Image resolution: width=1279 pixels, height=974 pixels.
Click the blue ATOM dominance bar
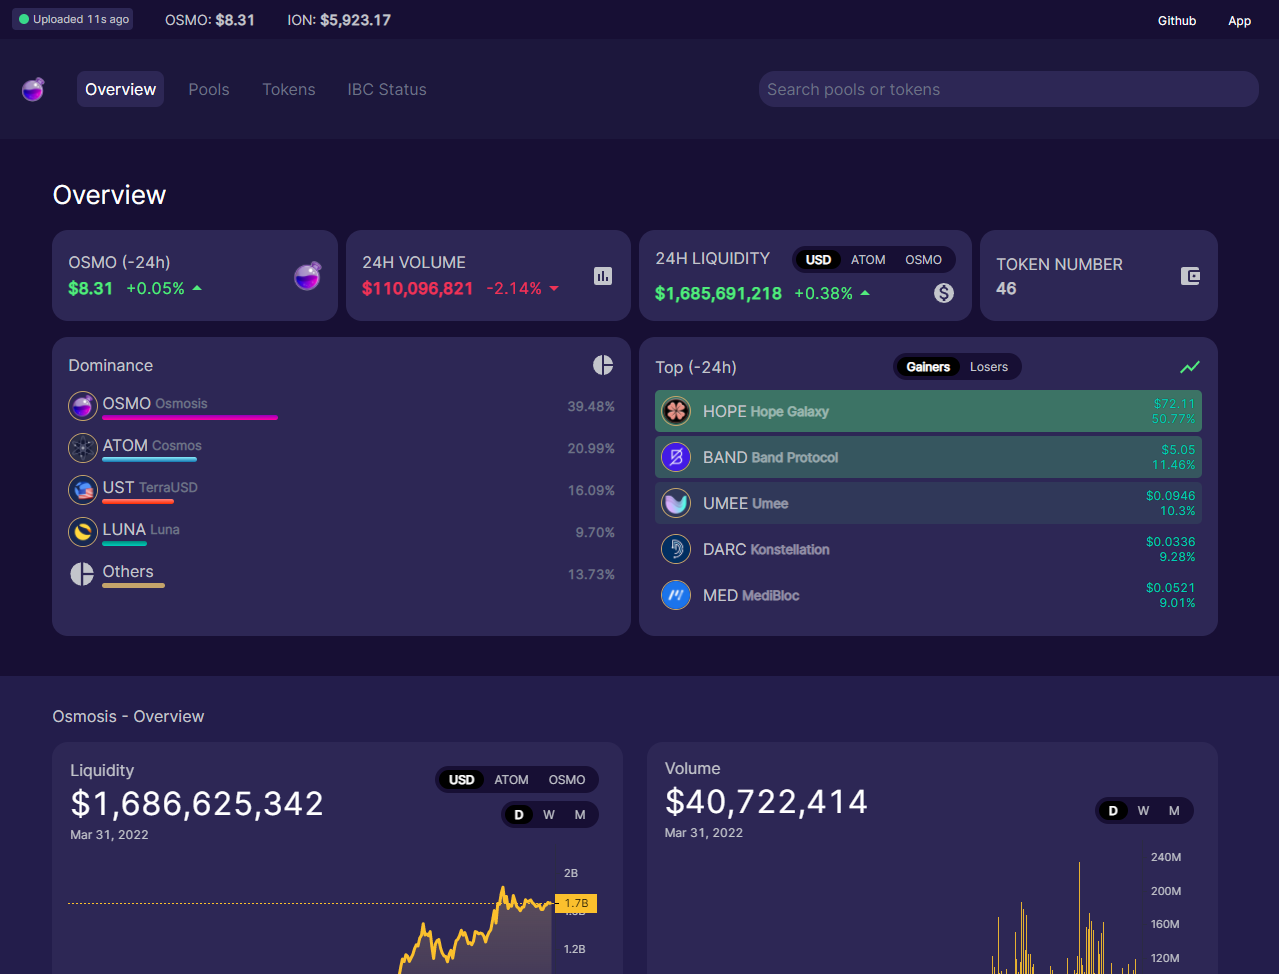(x=149, y=459)
